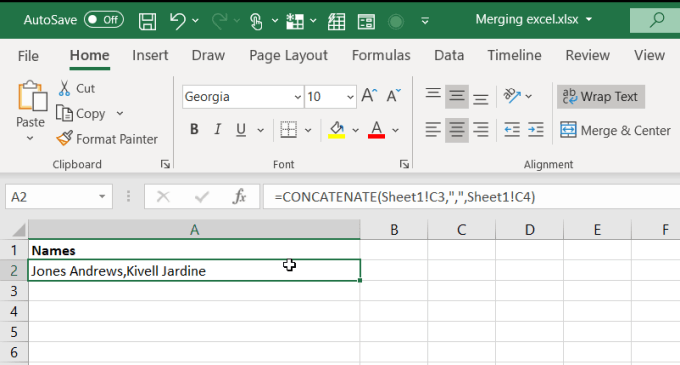Click Increase Font Size icon
The height and width of the screenshot is (365, 680).
pyautogui.click(x=369, y=95)
